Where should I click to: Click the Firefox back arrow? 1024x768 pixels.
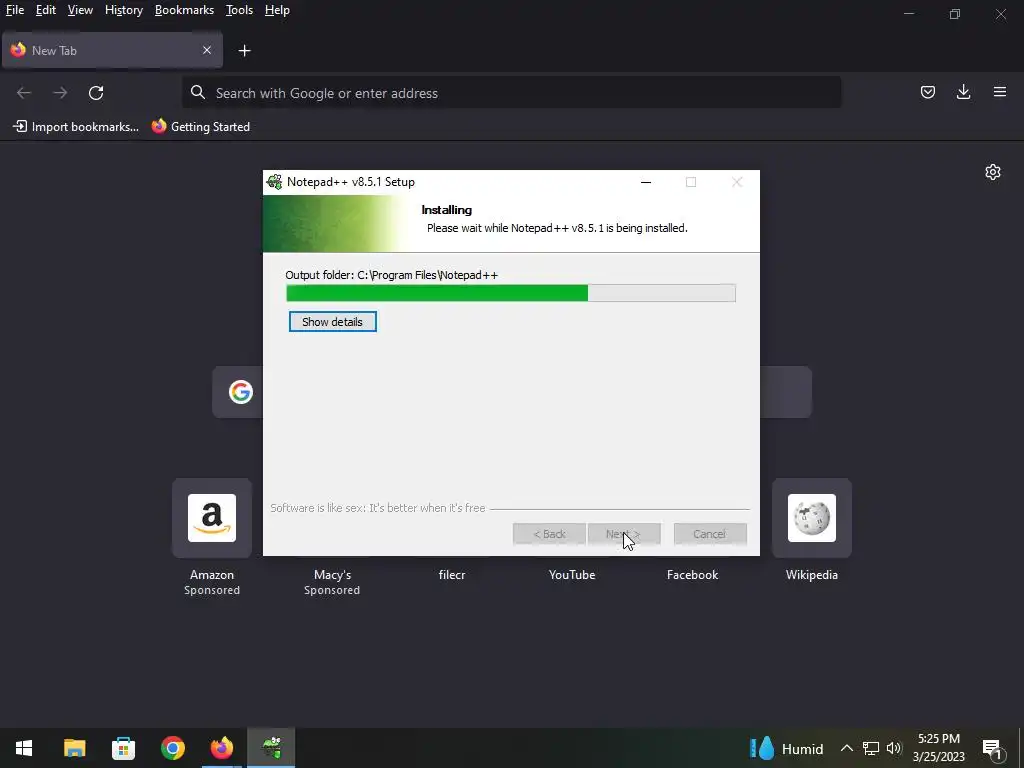[x=24, y=93]
